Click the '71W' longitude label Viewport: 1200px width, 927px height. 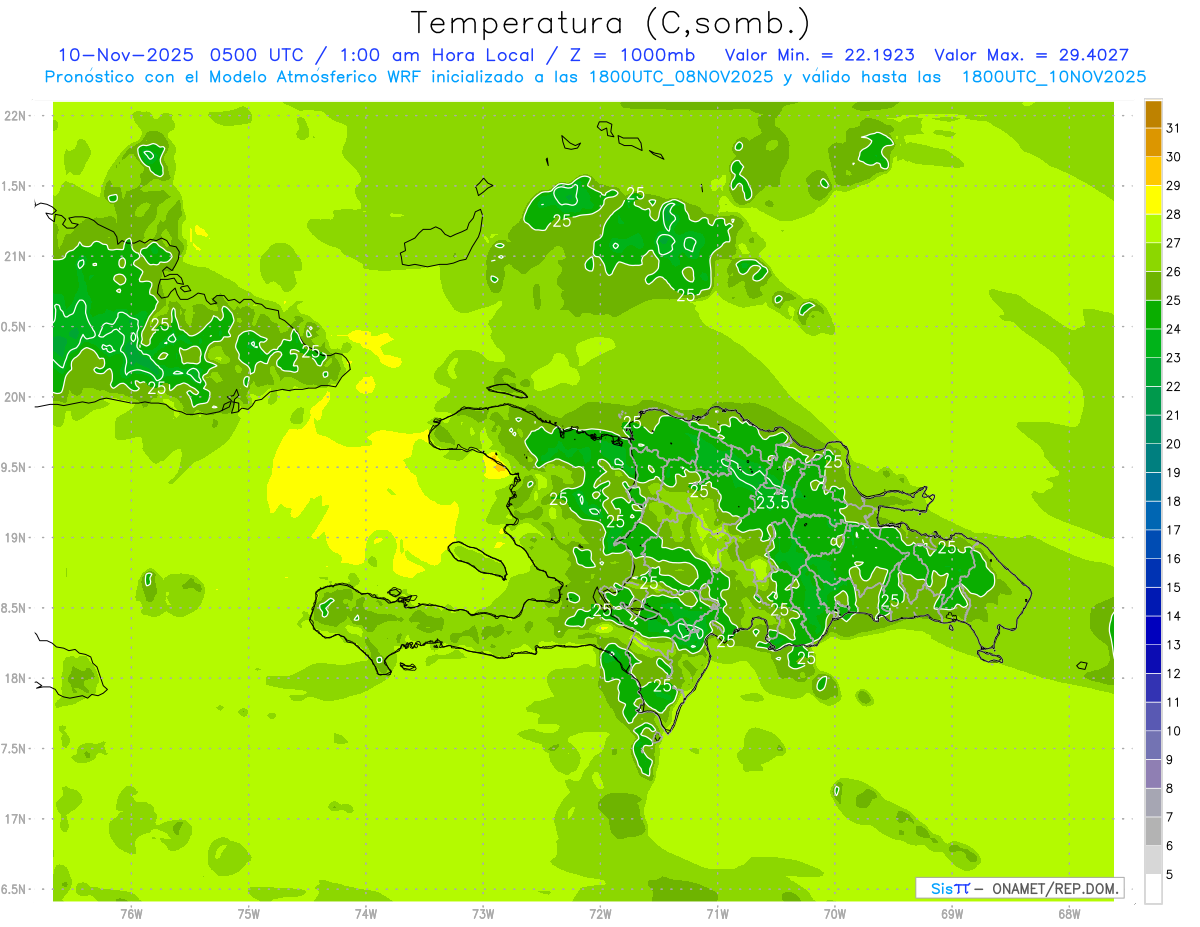(x=717, y=913)
